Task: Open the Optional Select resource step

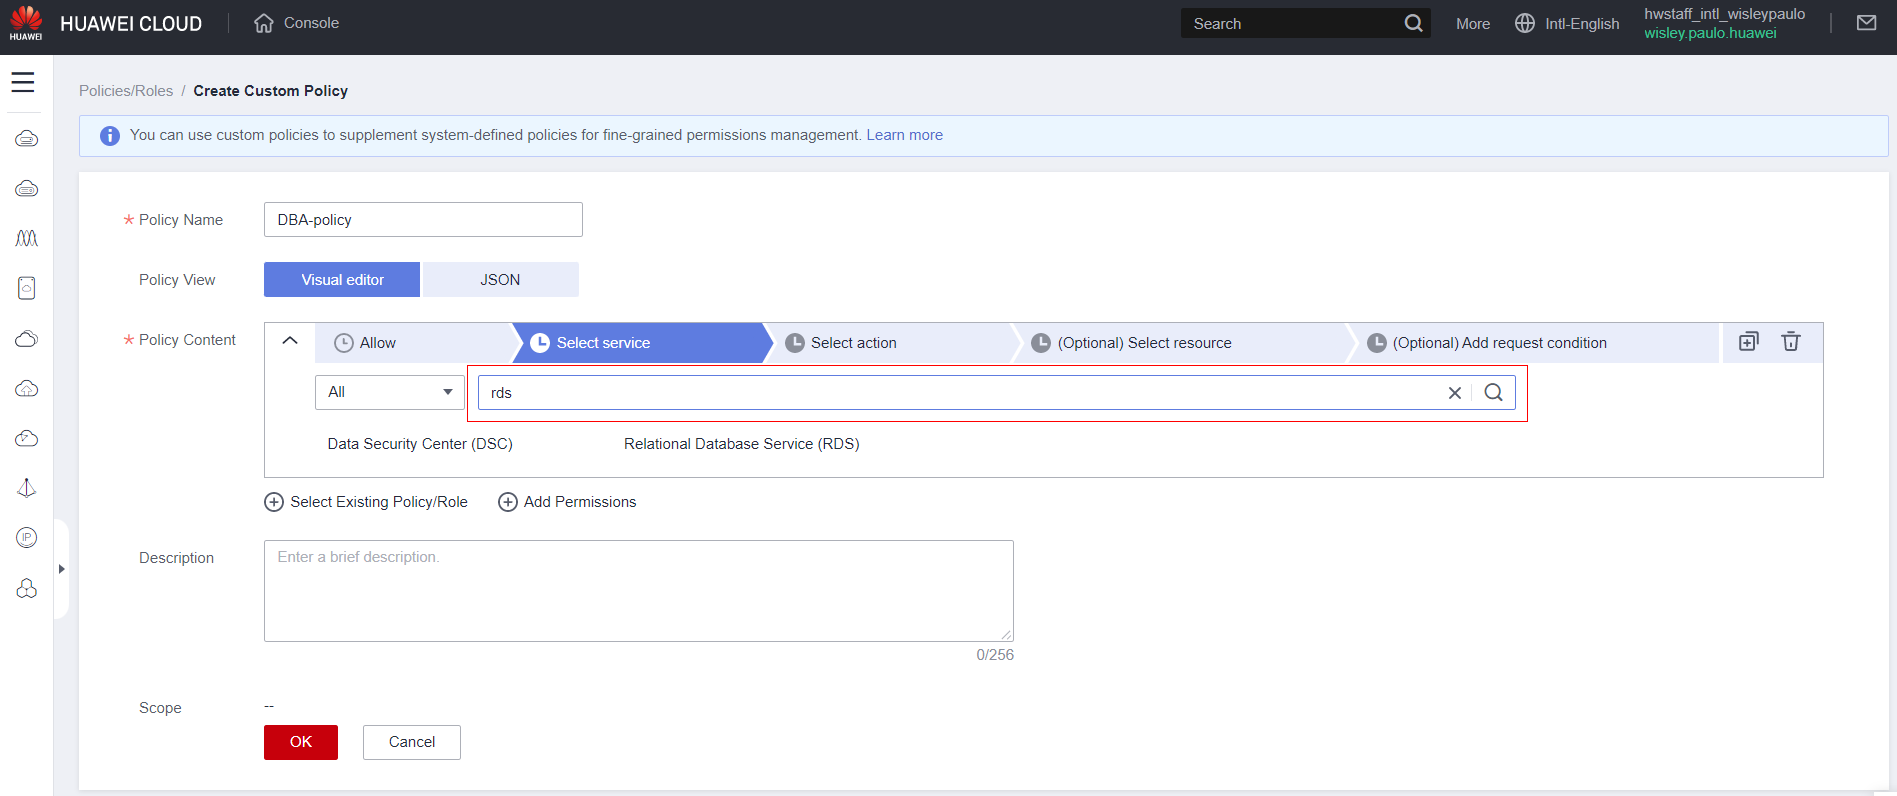Action: [x=1144, y=343]
